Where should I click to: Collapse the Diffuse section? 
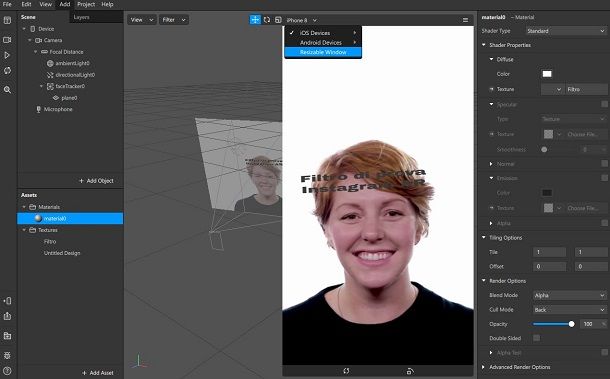click(x=491, y=60)
